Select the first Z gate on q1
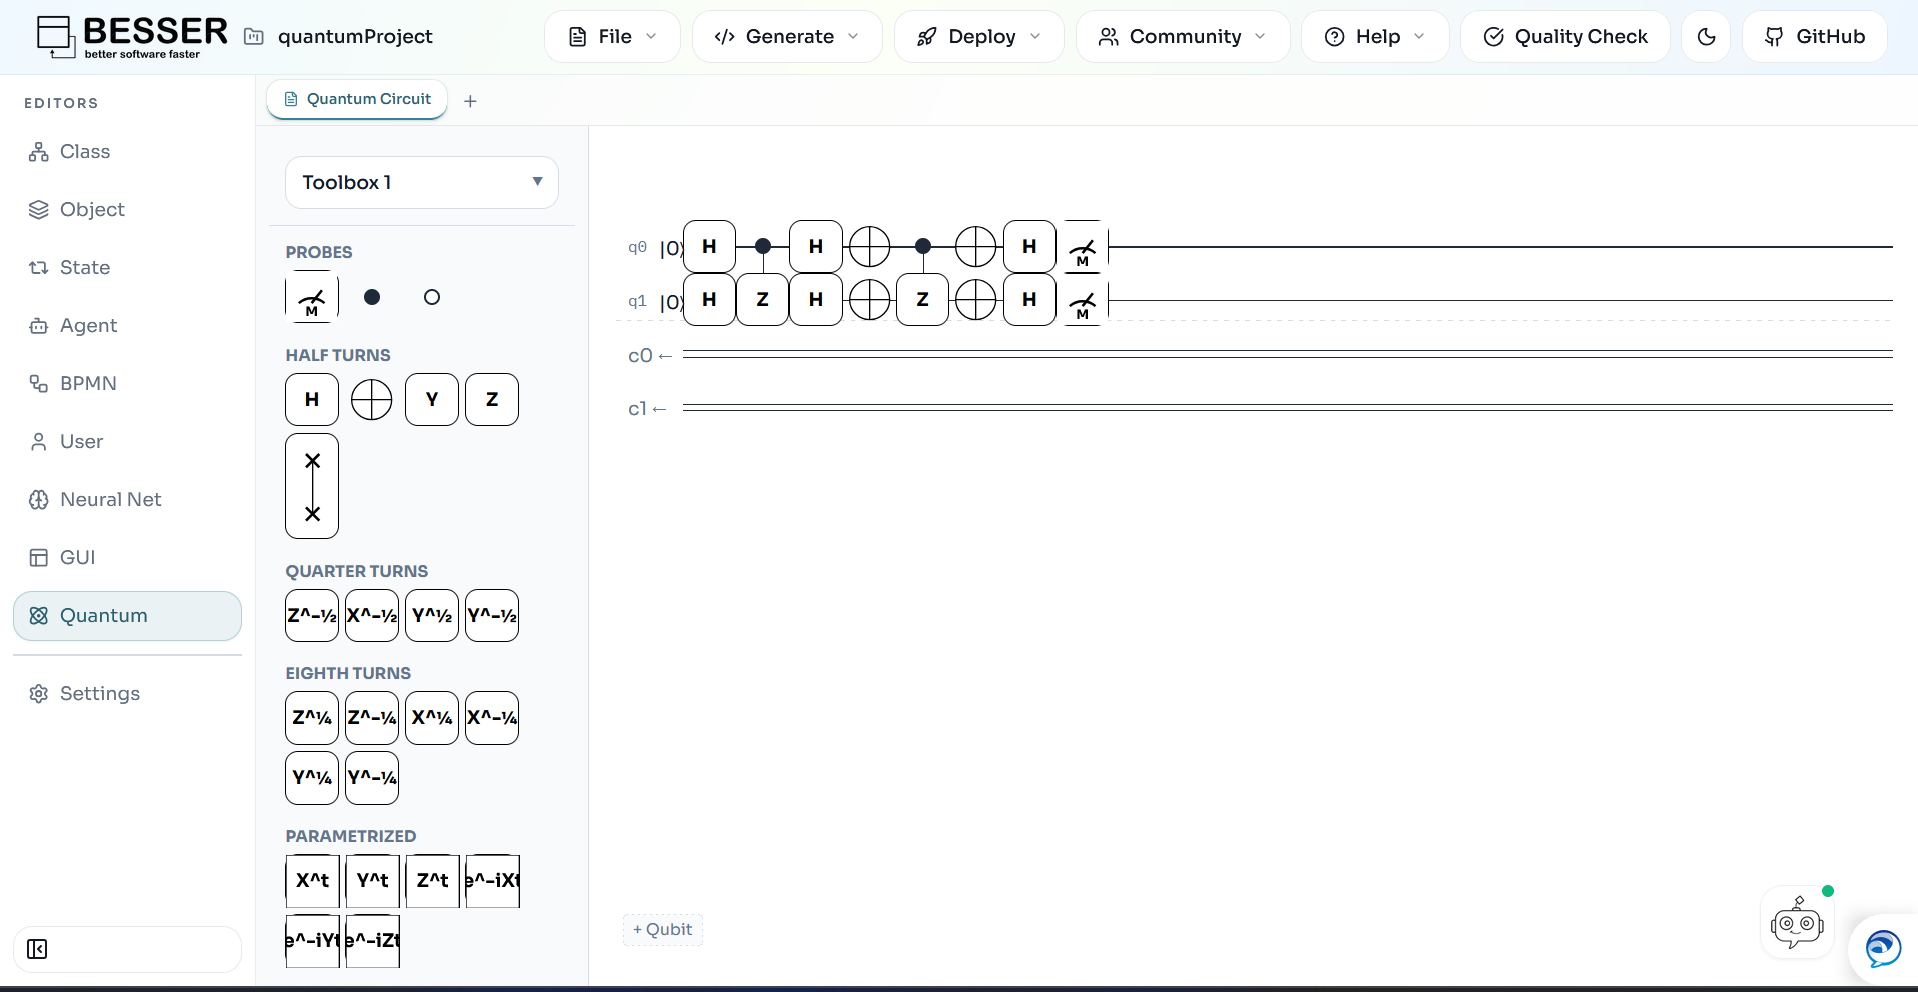Viewport: 1918px width, 992px height. pos(763,300)
